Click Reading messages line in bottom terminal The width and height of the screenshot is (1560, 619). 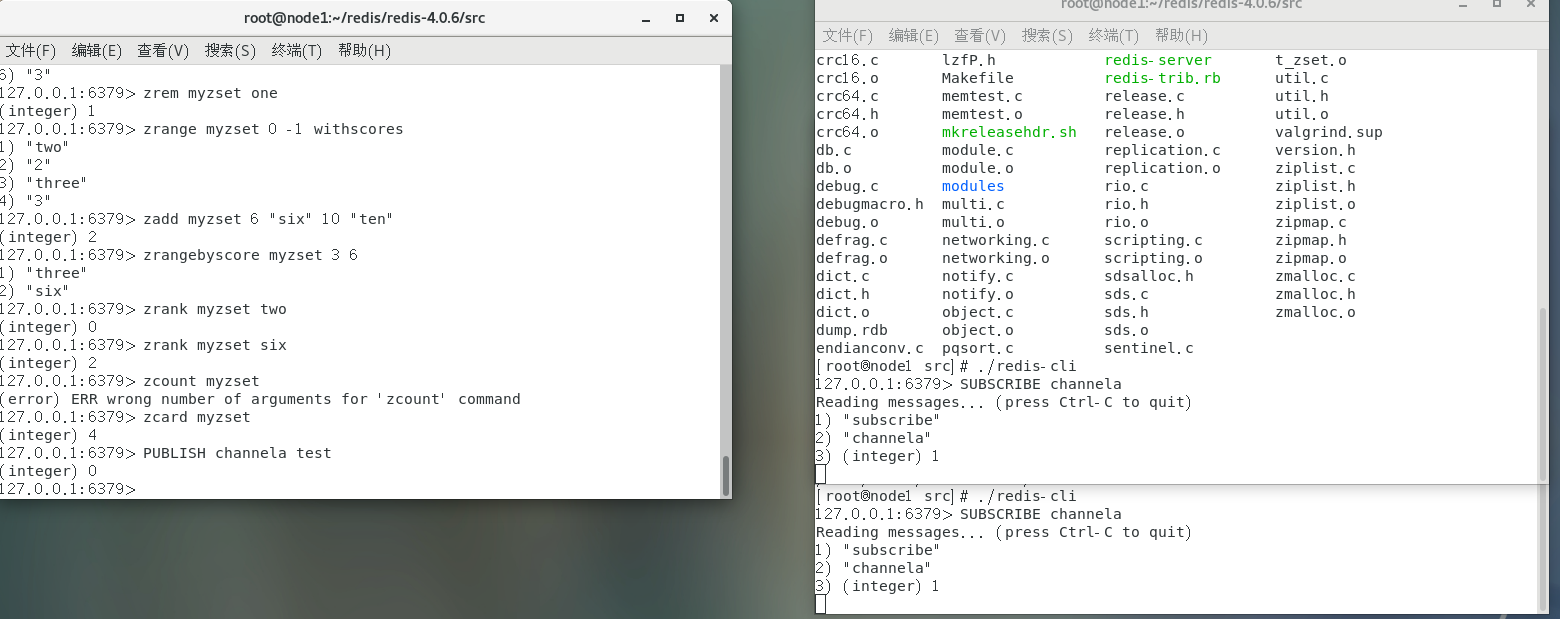tap(1004, 532)
